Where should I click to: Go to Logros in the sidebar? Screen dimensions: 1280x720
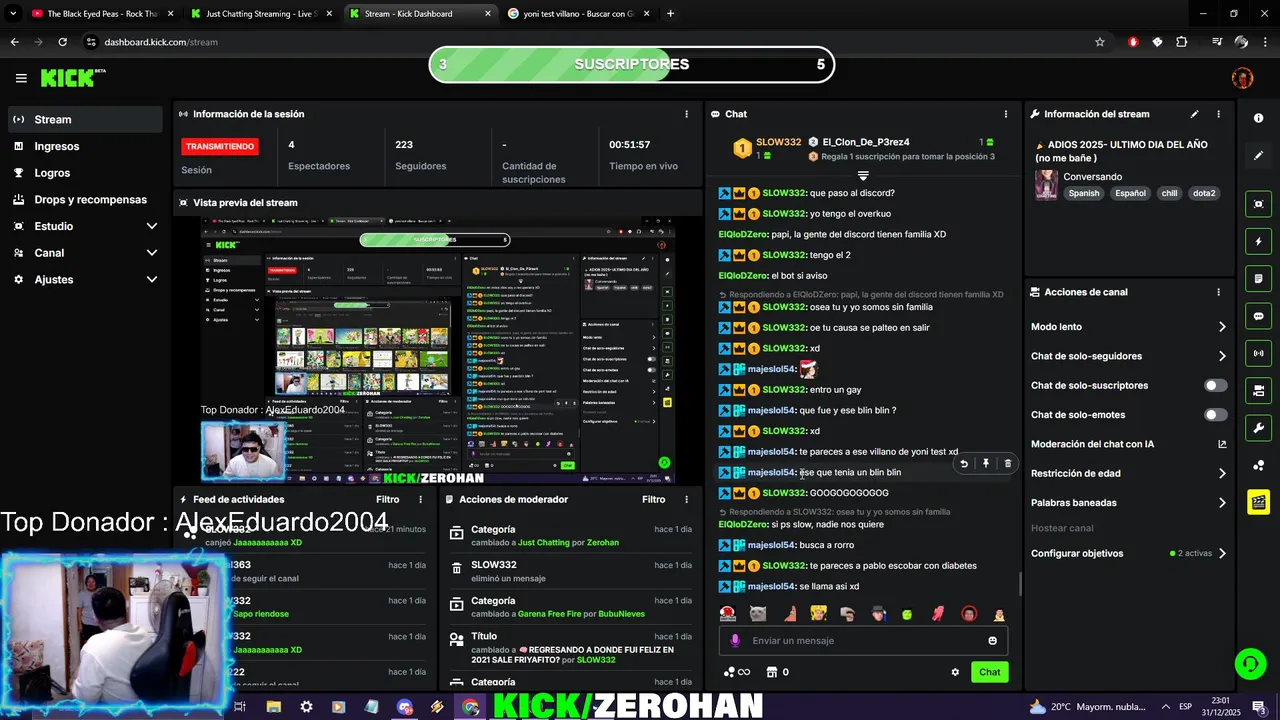[85, 173]
